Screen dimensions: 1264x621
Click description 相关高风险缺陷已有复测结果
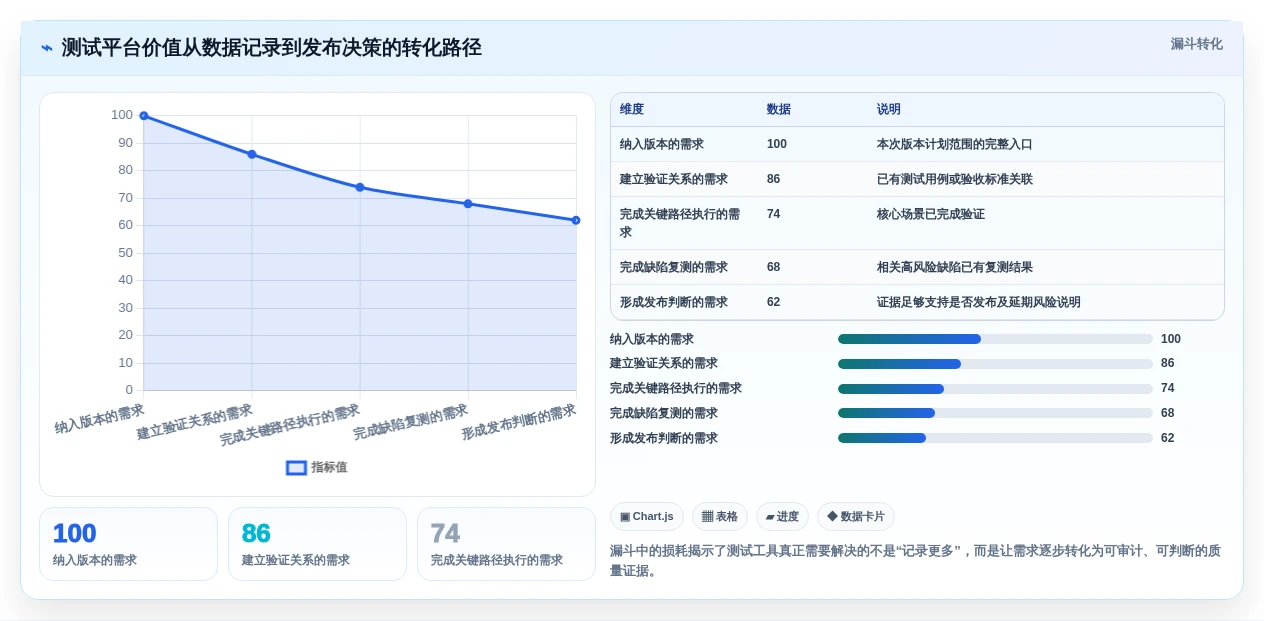[955, 267]
